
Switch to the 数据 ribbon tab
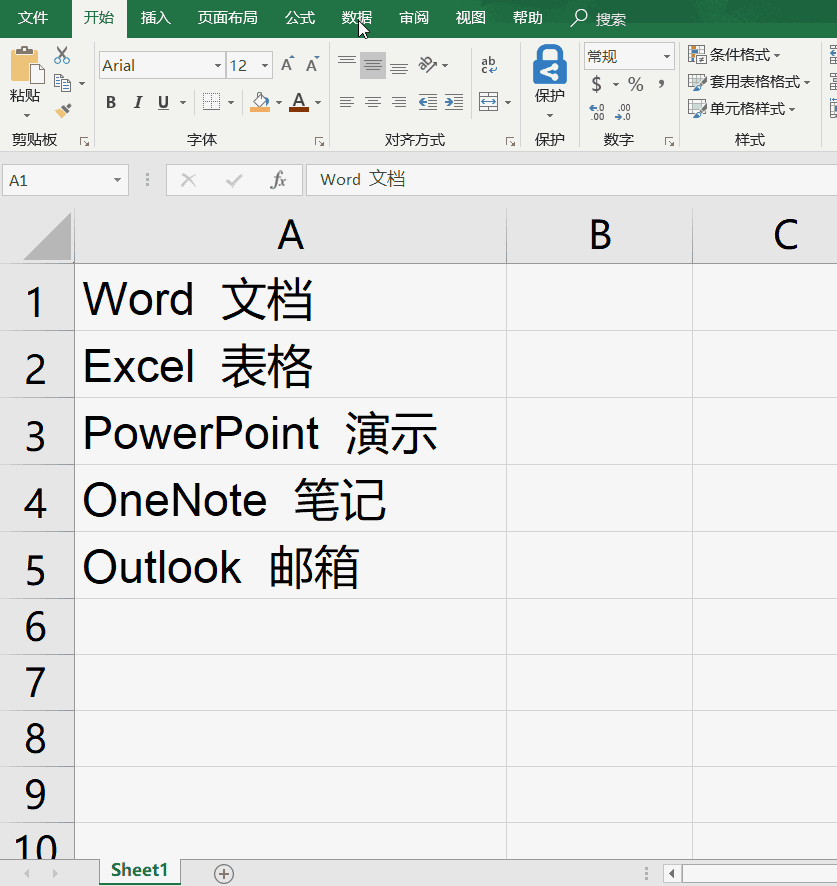click(356, 18)
